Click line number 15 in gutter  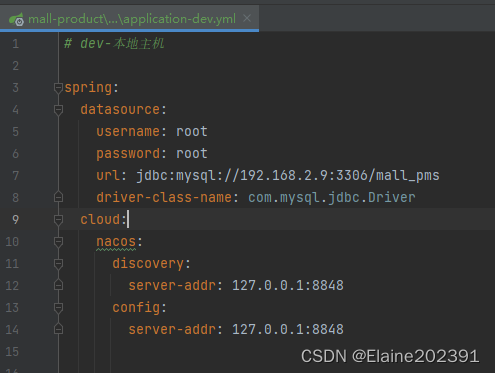(x=12, y=352)
